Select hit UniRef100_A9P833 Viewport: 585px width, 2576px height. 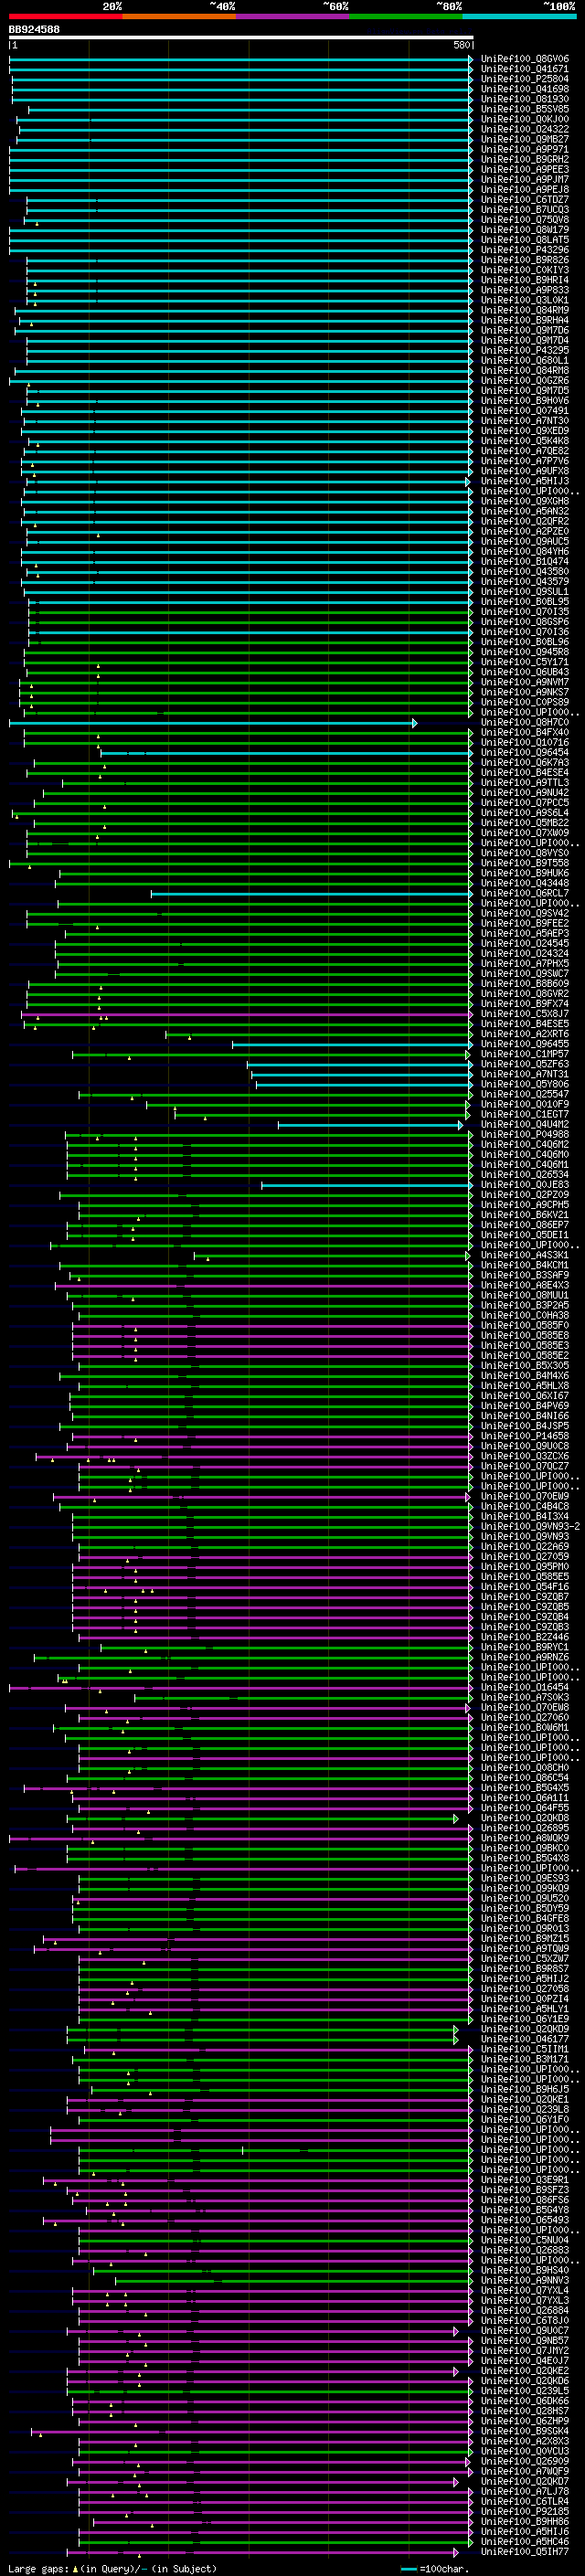coord(524,290)
